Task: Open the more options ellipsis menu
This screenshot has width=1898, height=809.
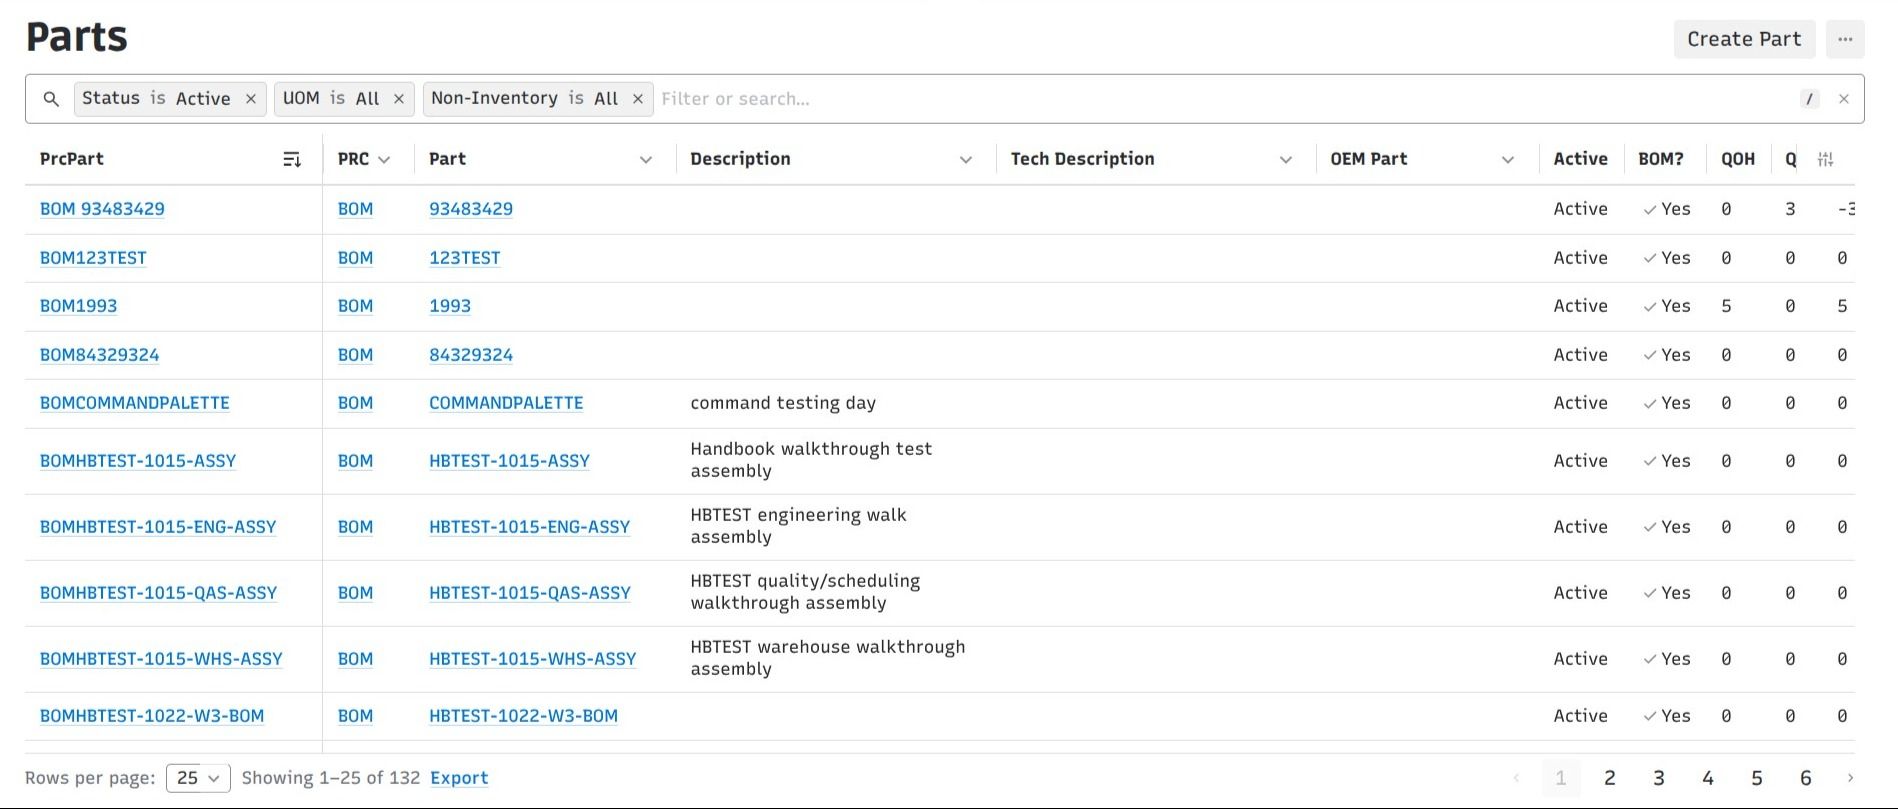Action: pos(1845,39)
